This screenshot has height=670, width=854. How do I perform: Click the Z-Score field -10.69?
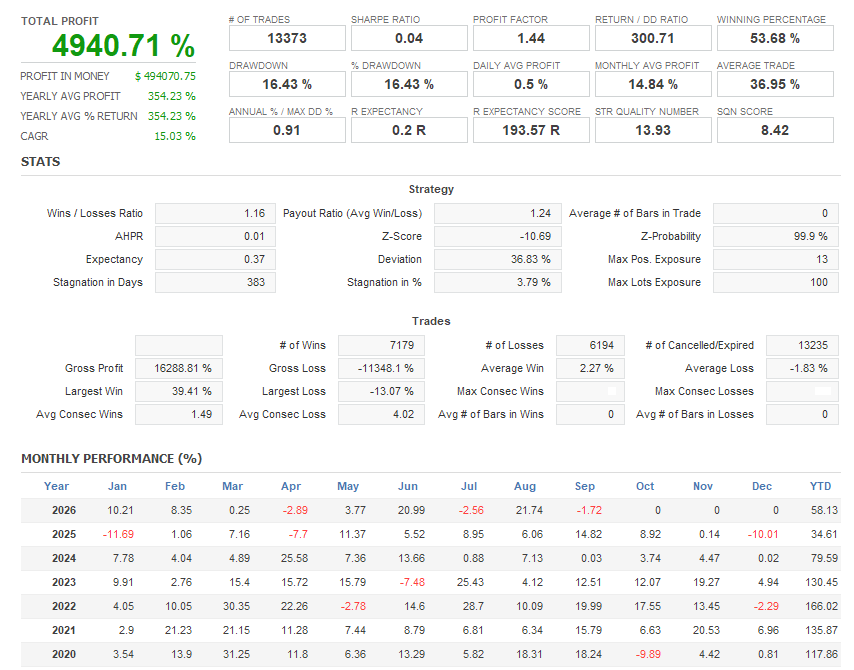pyautogui.click(x=498, y=236)
